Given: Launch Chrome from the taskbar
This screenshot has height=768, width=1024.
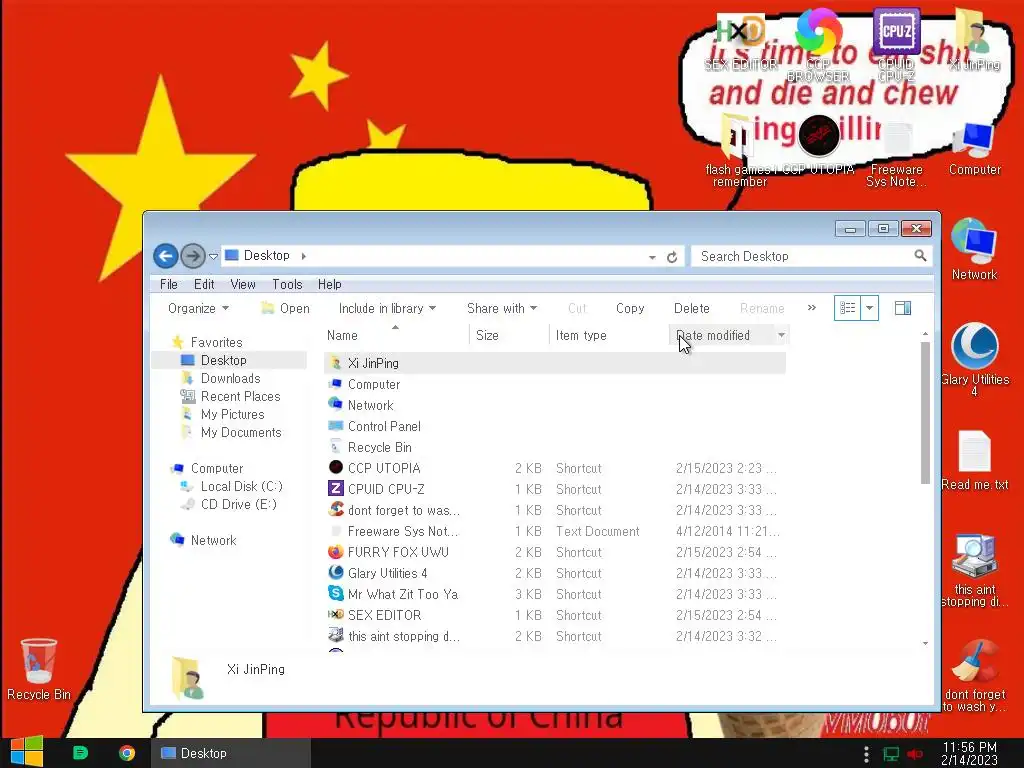Looking at the screenshot, I should point(127,753).
